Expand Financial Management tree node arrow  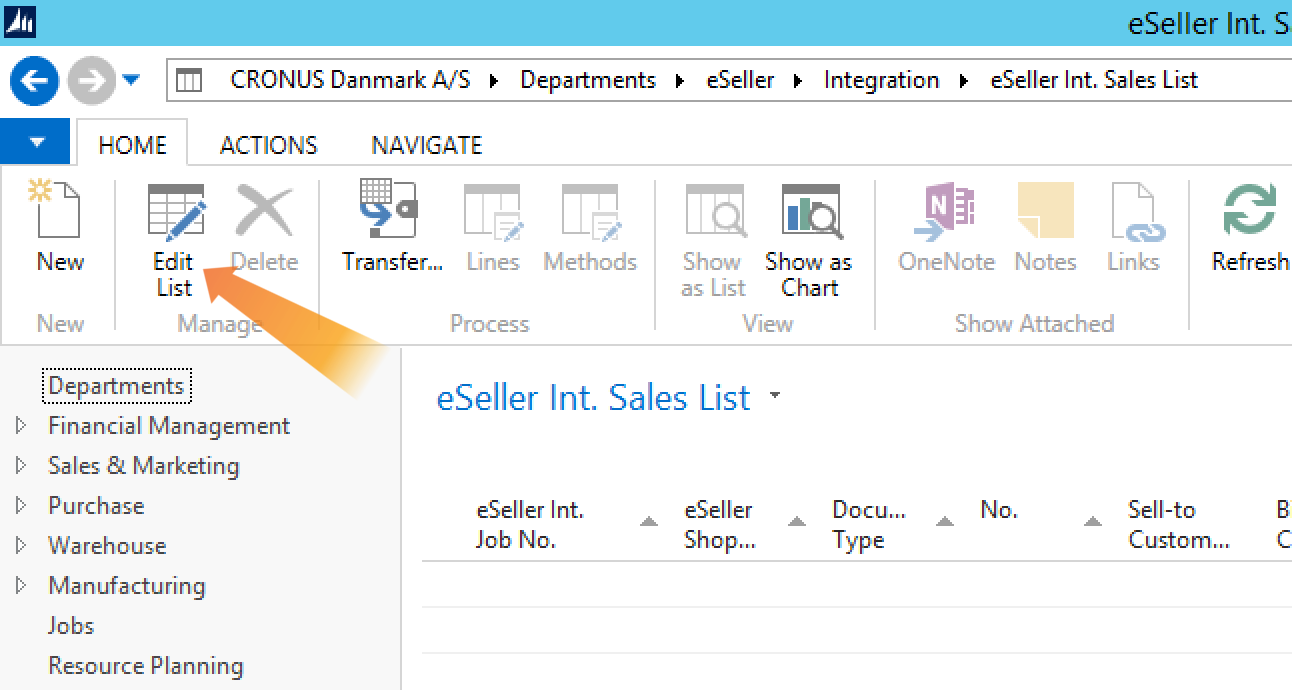[21, 426]
